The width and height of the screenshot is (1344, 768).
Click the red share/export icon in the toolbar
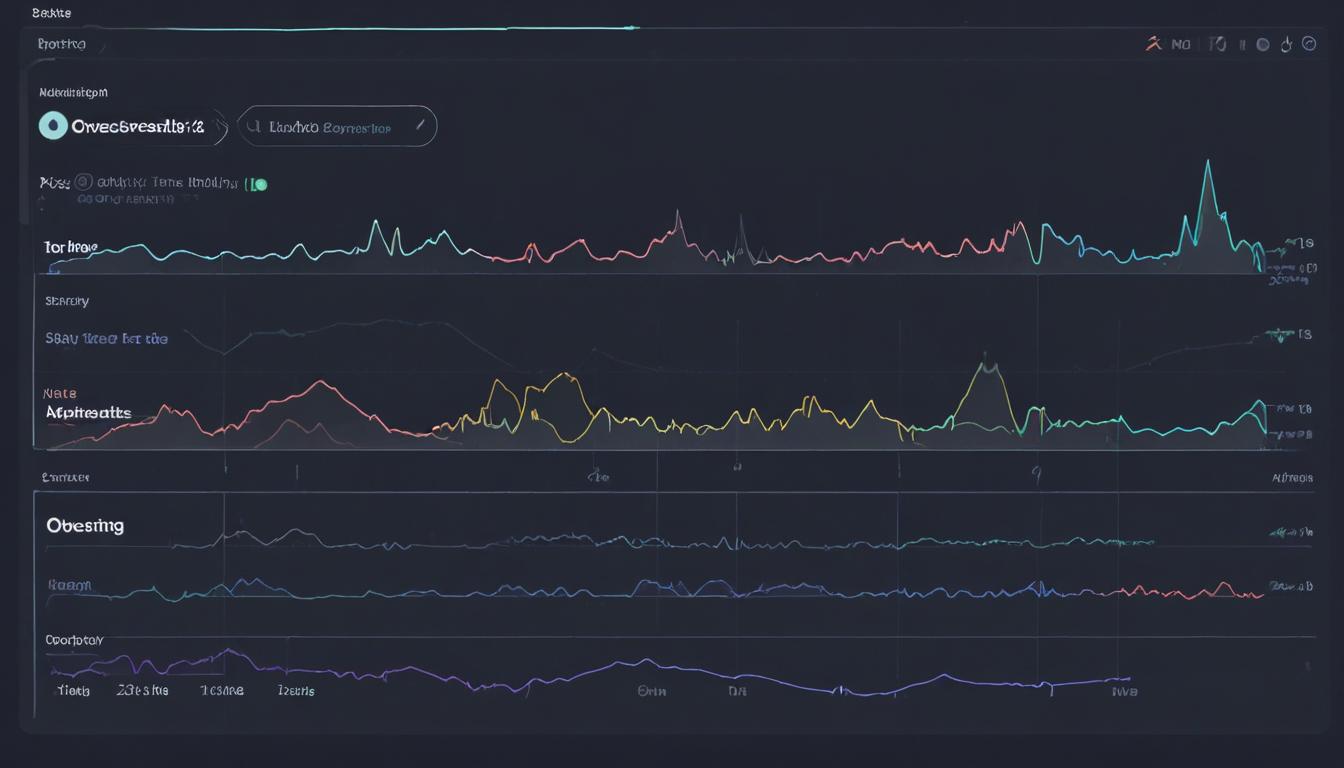1152,44
